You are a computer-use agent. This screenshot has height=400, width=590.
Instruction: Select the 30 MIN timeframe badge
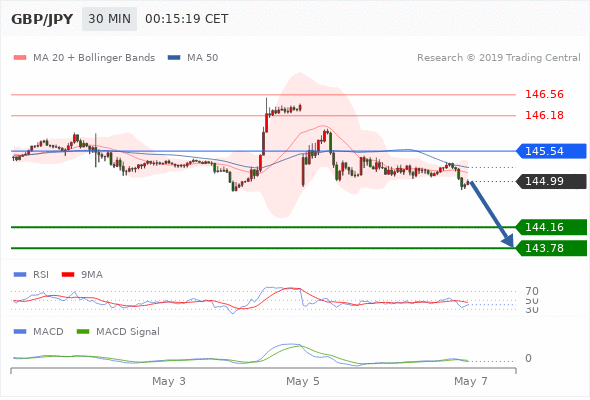(109, 19)
